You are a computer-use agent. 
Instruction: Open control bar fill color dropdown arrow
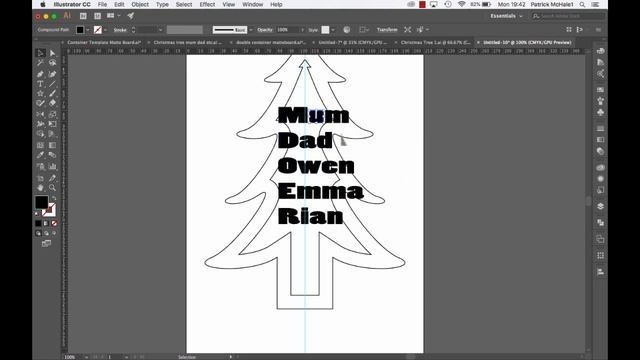tap(88, 30)
